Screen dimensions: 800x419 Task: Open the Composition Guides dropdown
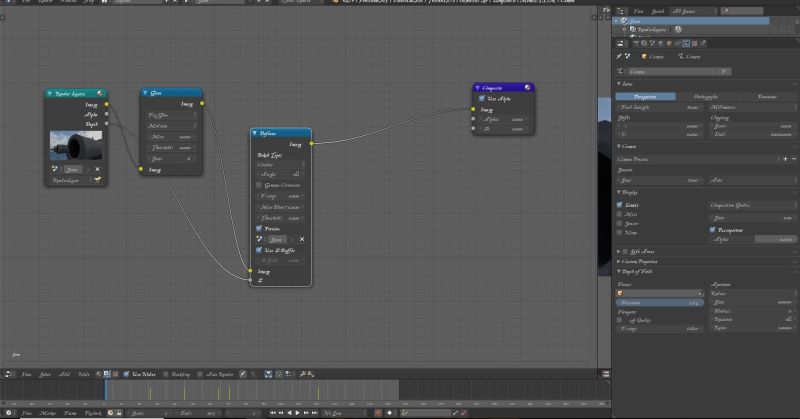coord(753,205)
